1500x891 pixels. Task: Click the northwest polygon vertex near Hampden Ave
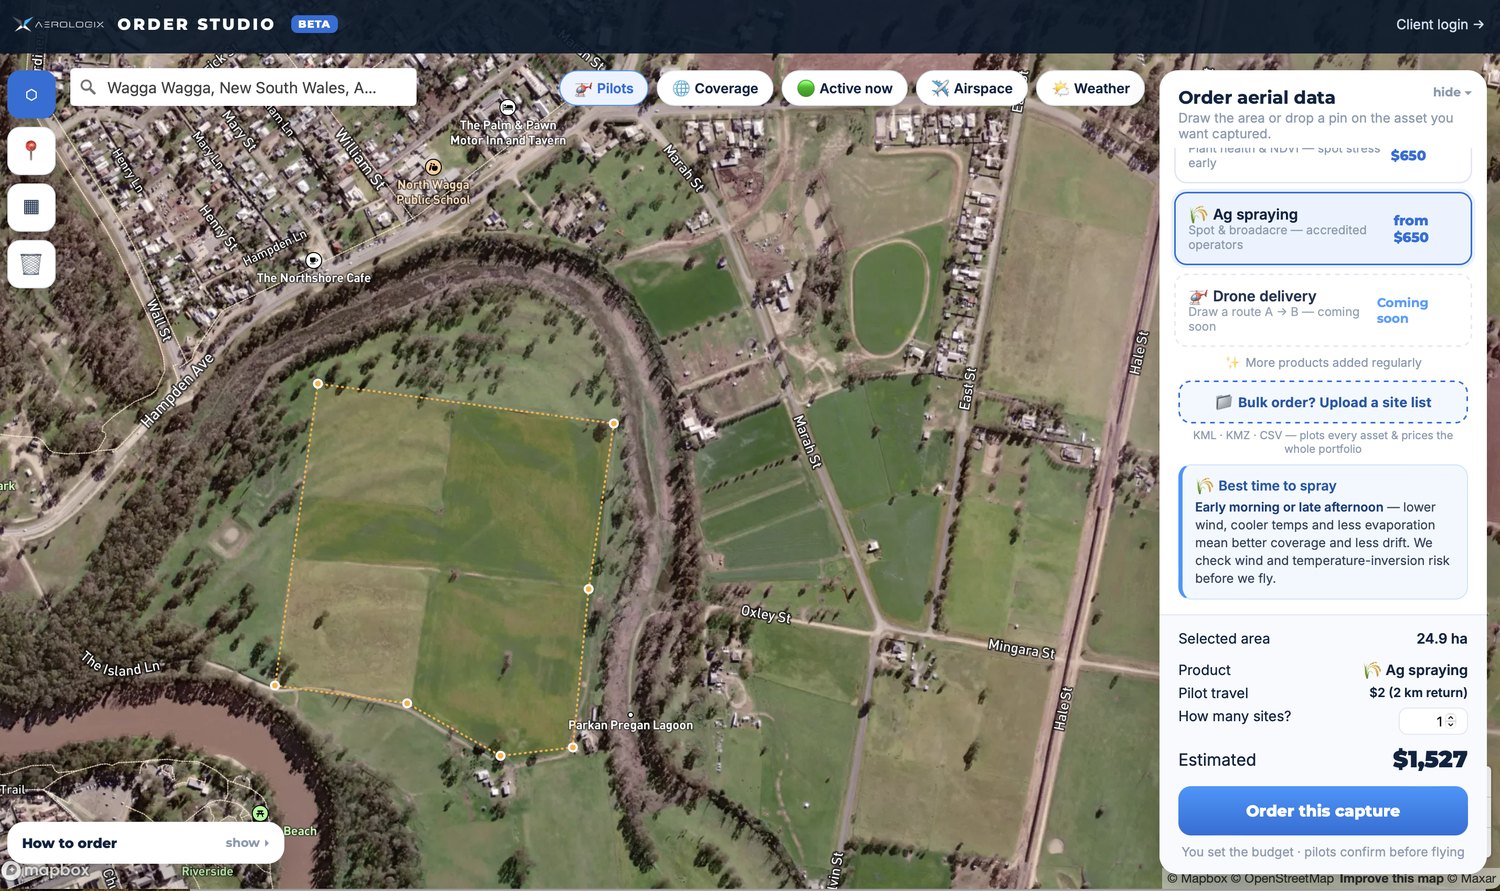(x=318, y=383)
